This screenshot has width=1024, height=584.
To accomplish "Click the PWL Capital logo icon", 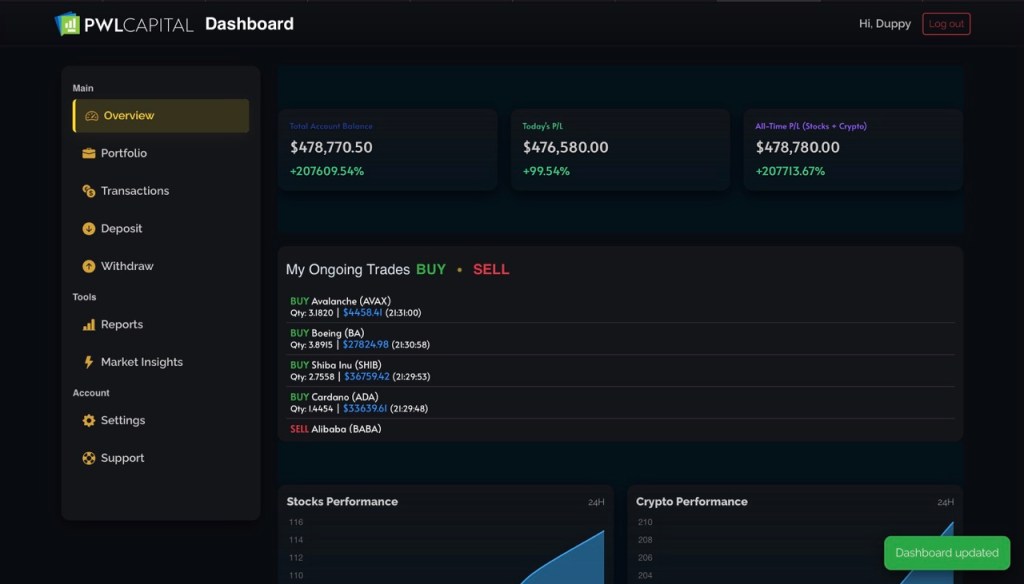I will (67, 24).
